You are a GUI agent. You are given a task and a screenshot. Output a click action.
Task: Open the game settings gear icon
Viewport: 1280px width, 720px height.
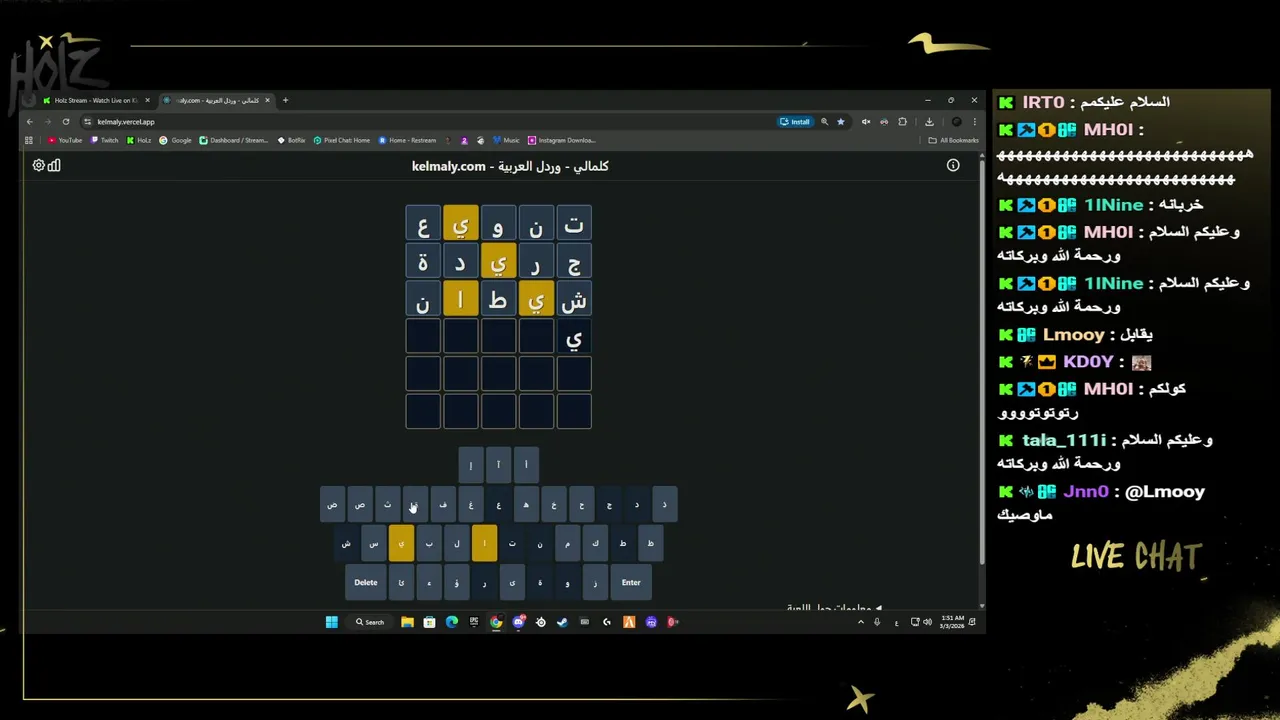coord(38,166)
